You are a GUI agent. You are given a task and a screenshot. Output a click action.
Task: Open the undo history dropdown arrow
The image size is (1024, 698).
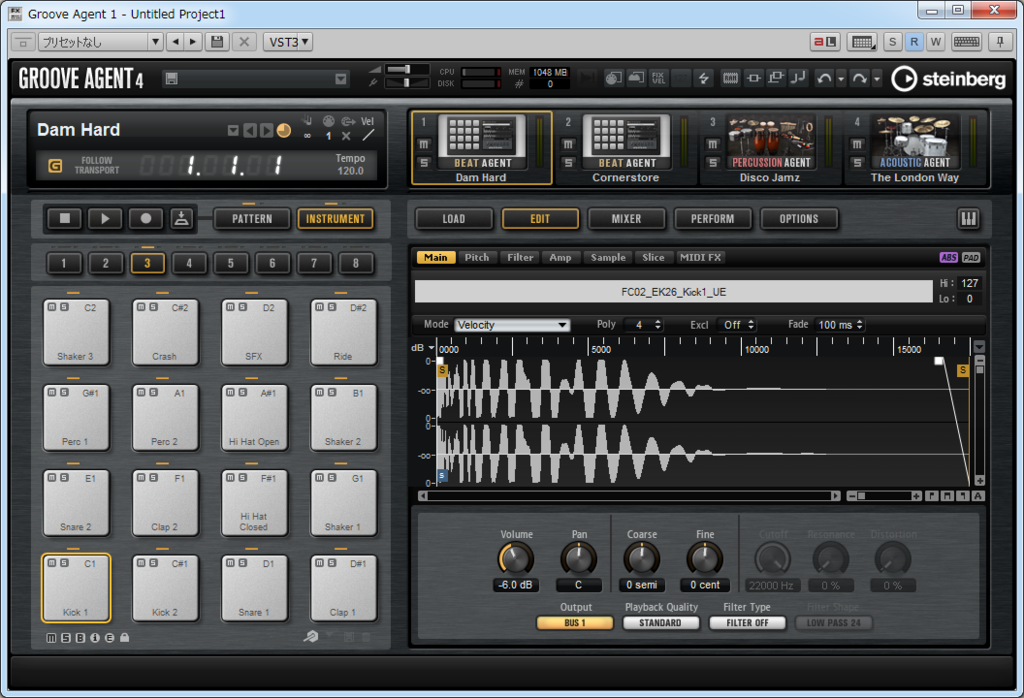840,79
